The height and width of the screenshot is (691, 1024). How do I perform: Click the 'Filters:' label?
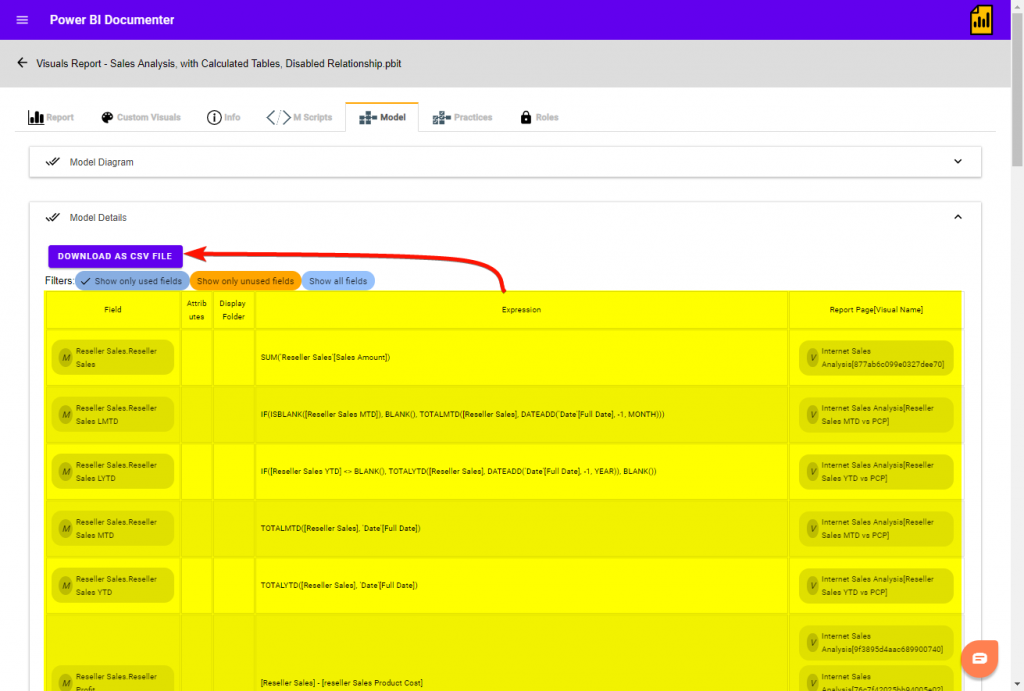(x=59, y=280)
